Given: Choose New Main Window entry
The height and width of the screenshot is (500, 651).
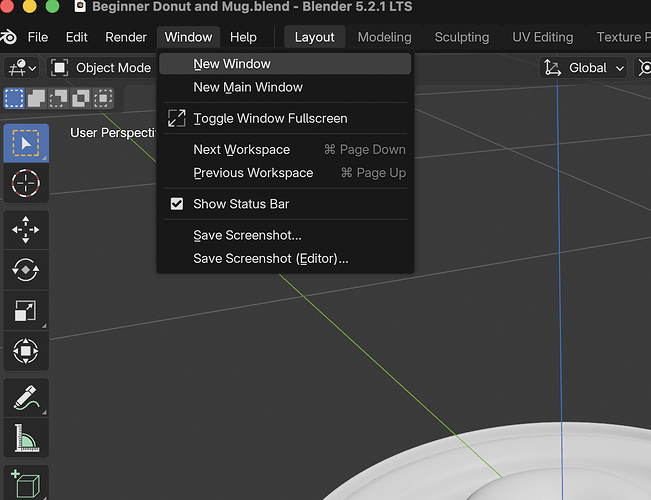Looking at the screenshot, I should tap(285, 87).
